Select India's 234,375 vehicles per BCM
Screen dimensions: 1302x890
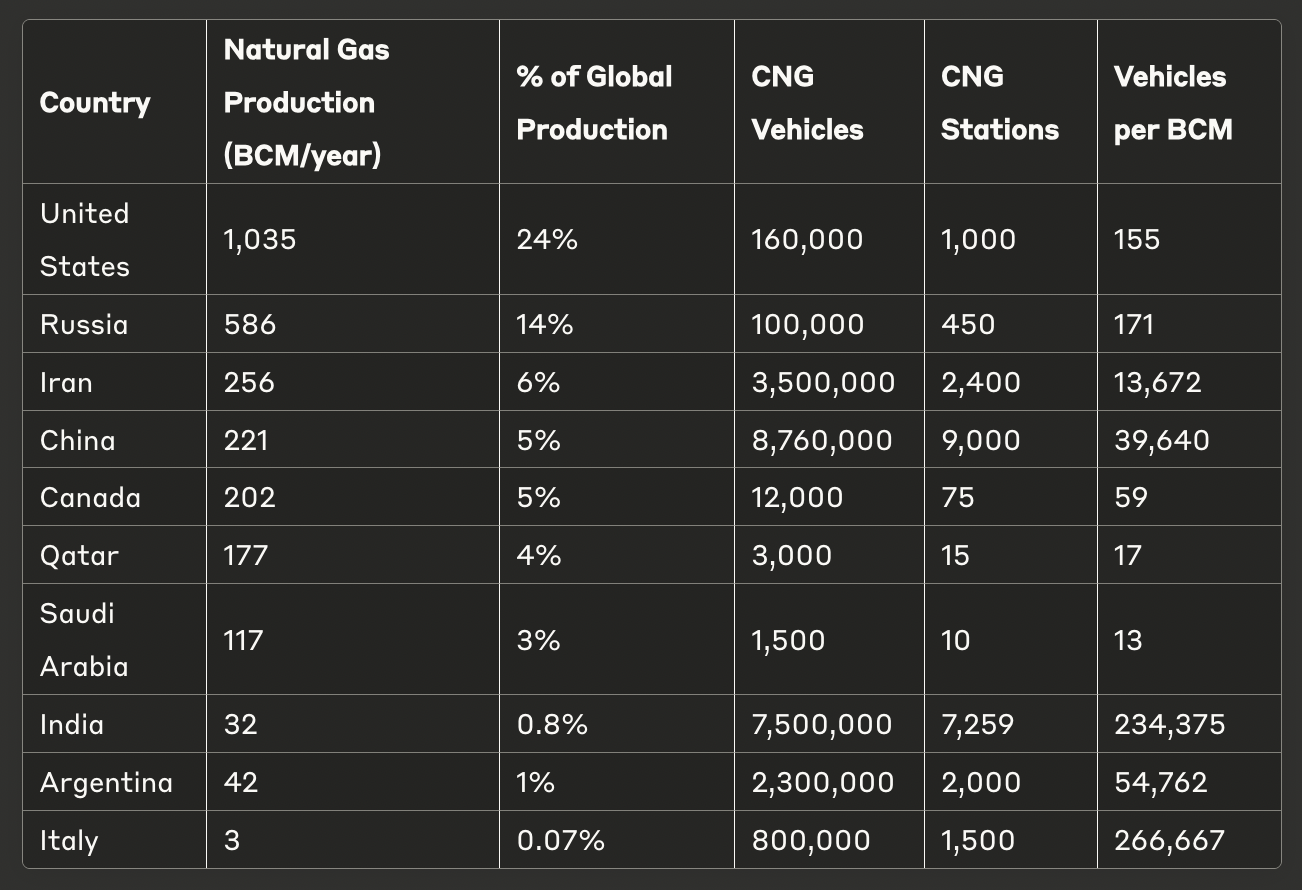pos(1169,725)
